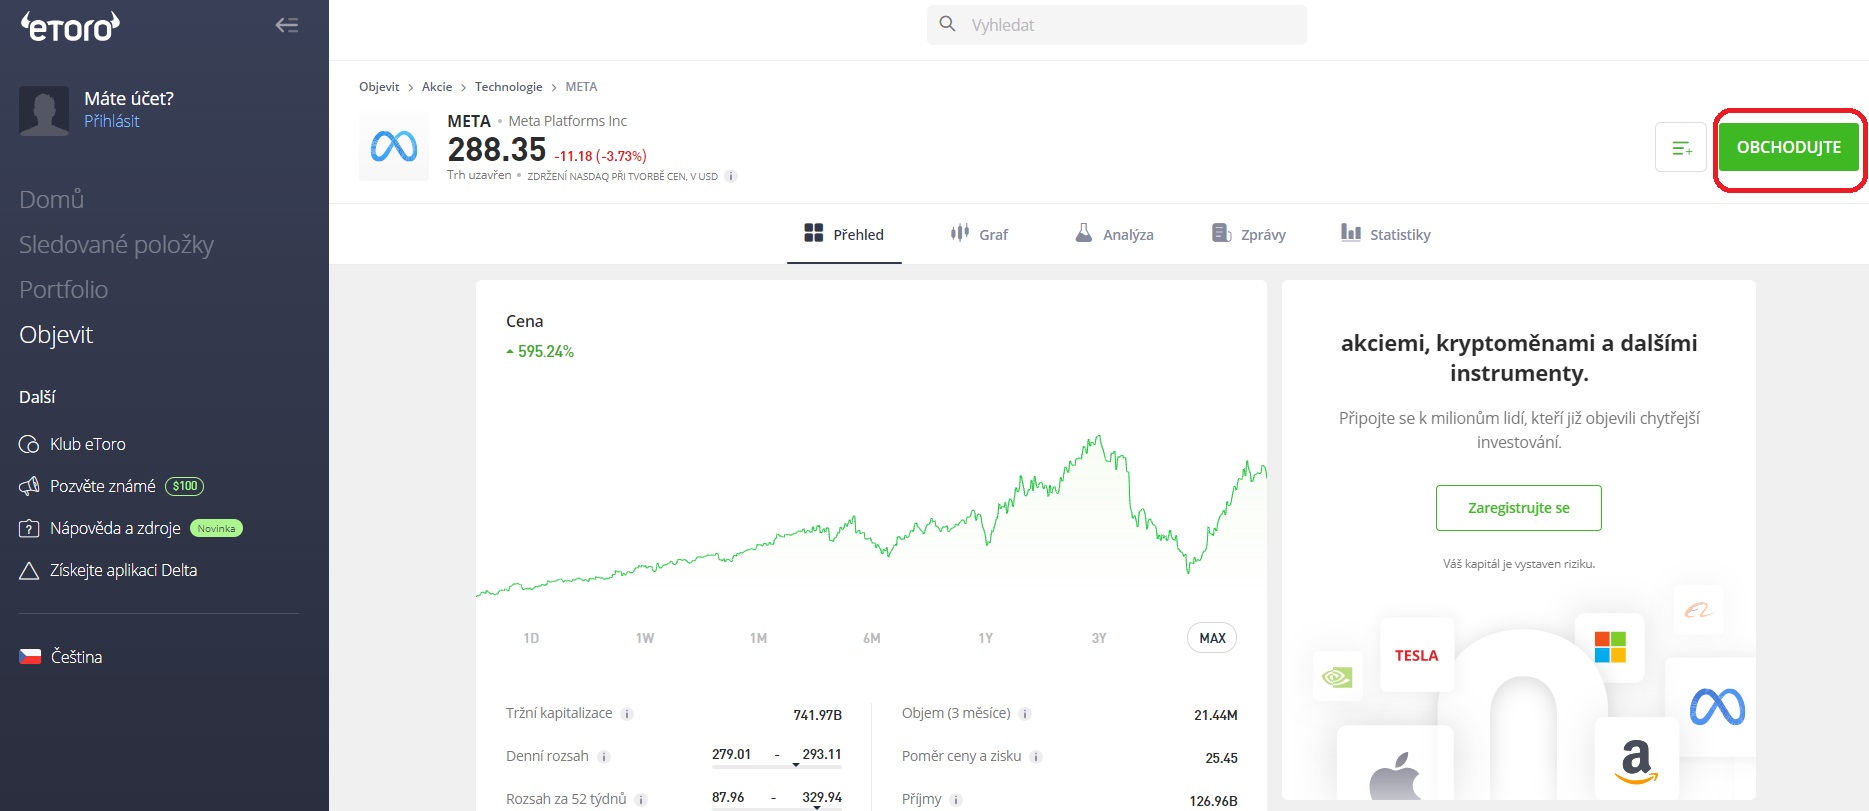Click the Denní rozsah range slider
Image resolution: width=1869 pixels, height=811 pixels.
(x=776, y=765)
